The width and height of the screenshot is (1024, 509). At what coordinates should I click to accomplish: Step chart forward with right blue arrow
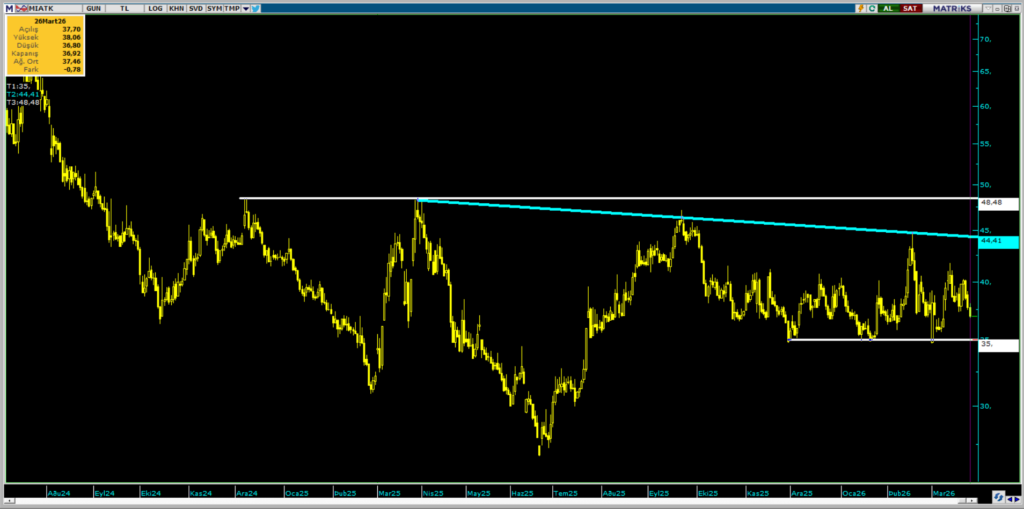tap(1016, 498)
